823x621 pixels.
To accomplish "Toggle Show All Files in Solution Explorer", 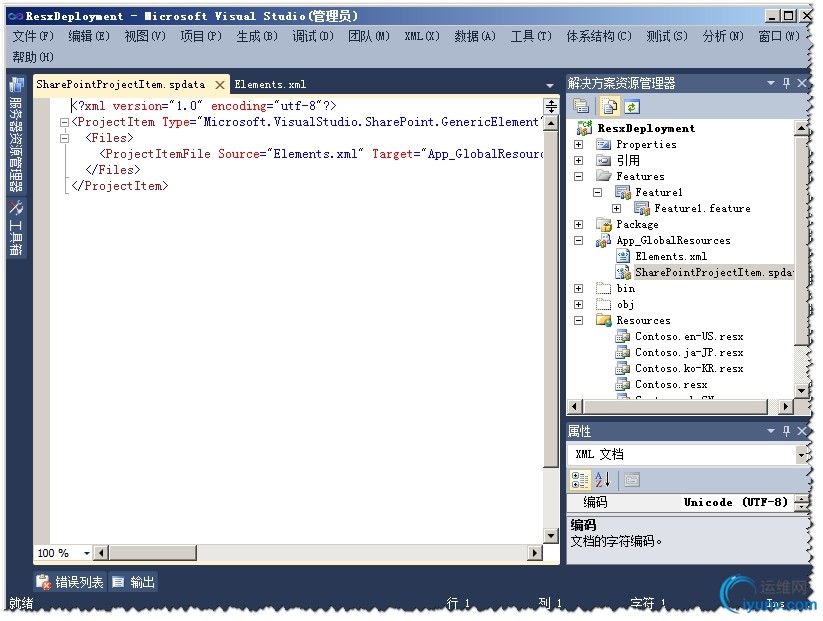I will coord(609,107).
